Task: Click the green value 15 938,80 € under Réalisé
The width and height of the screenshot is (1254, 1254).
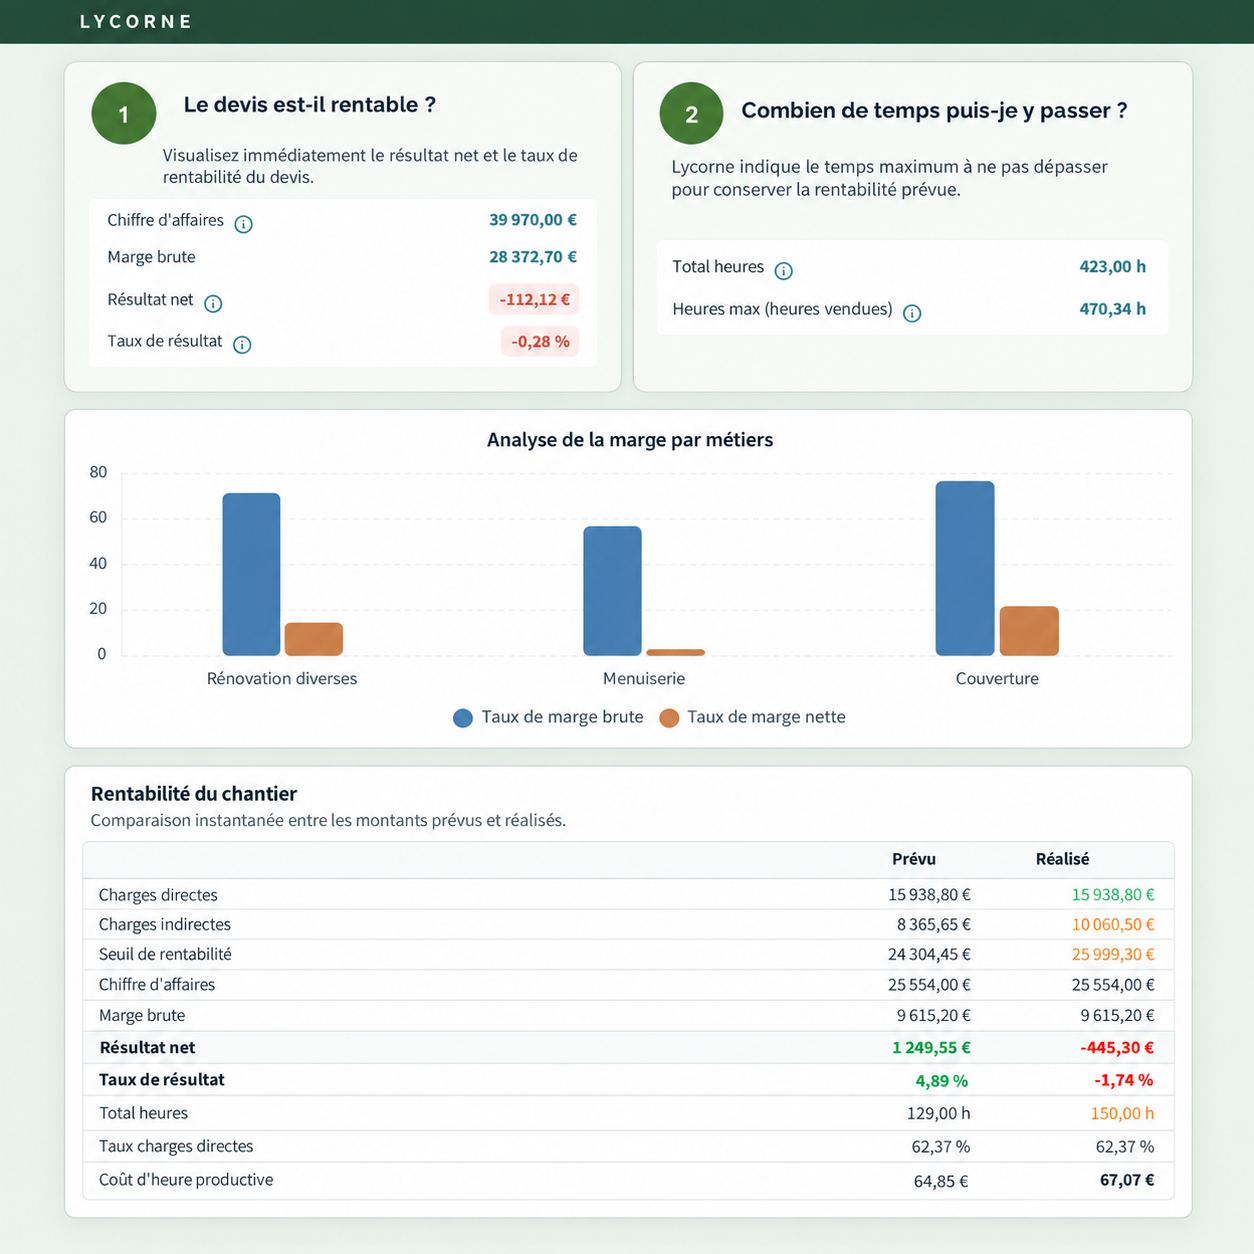Action: click(1113, 895)
